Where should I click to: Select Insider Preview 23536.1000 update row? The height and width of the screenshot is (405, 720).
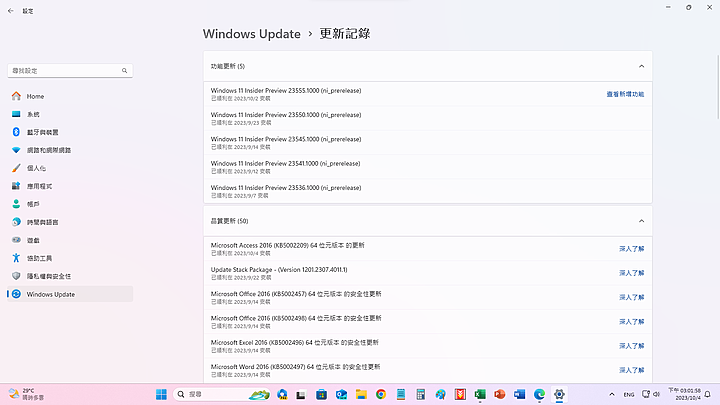[x=428, y=191]
